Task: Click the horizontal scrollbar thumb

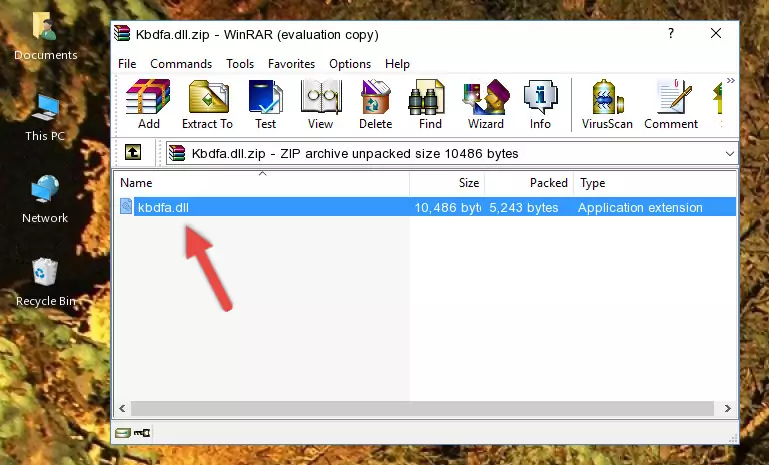Action: tap(422, 408)
